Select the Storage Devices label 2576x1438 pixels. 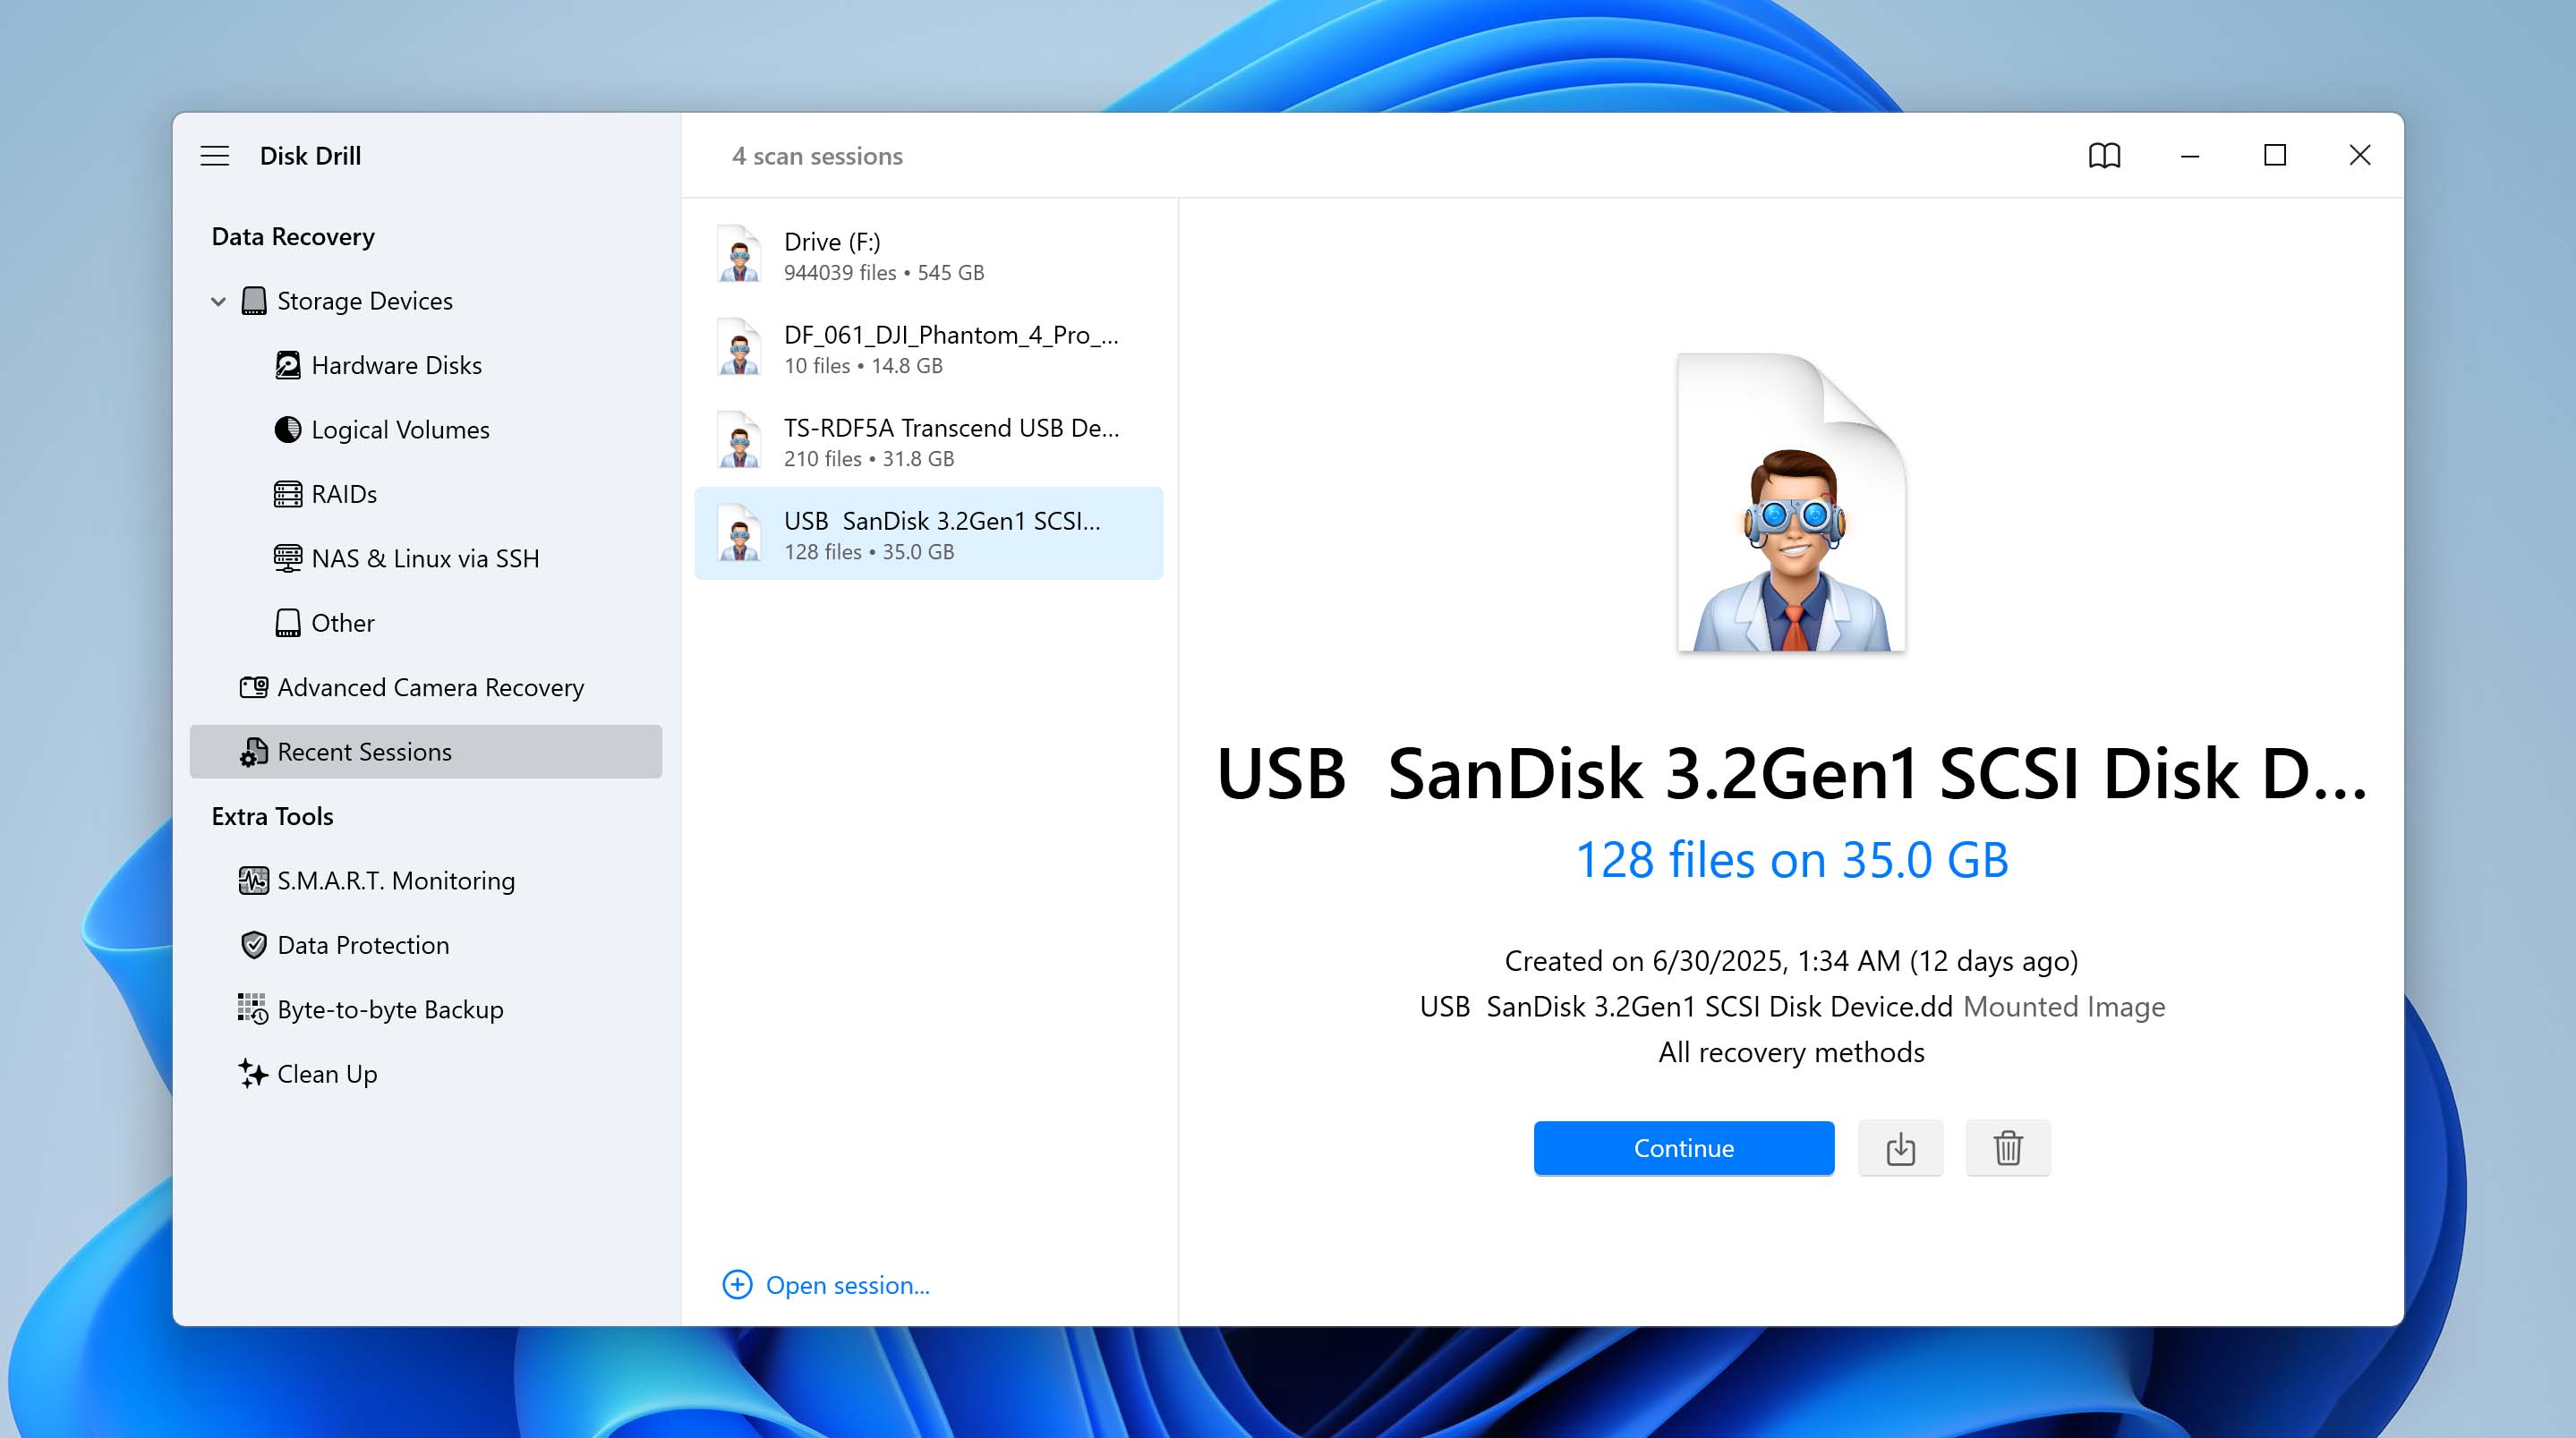tap(365, 301)
